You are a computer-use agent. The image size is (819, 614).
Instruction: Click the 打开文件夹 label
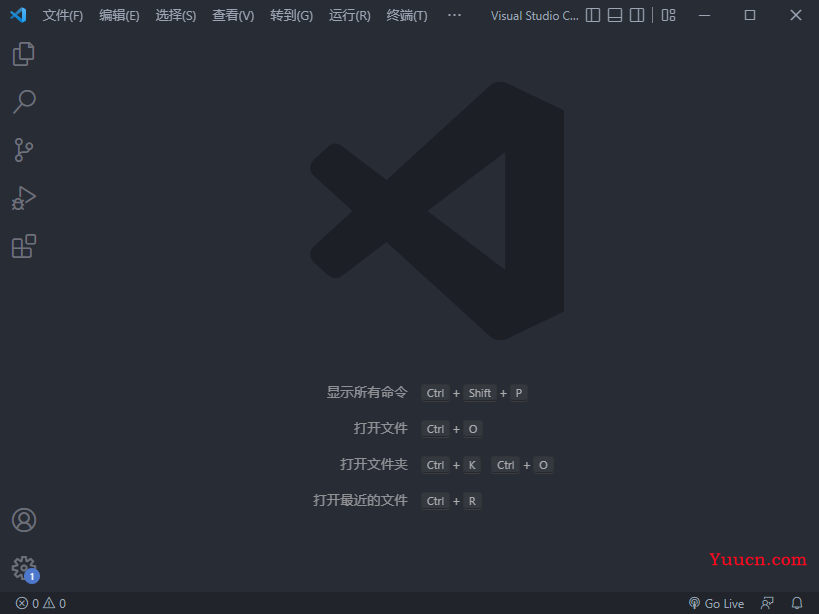(x=374, y=465)
